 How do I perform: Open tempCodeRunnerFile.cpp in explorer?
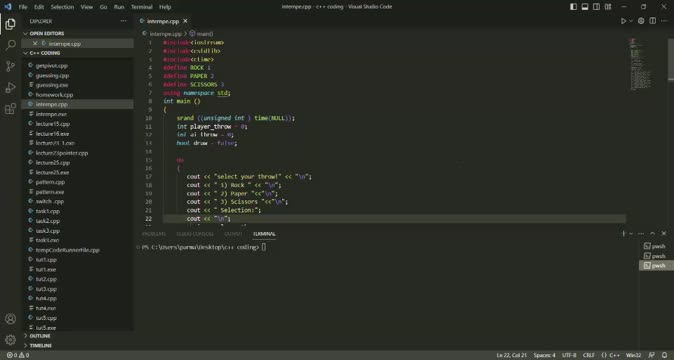pos(67,250)
